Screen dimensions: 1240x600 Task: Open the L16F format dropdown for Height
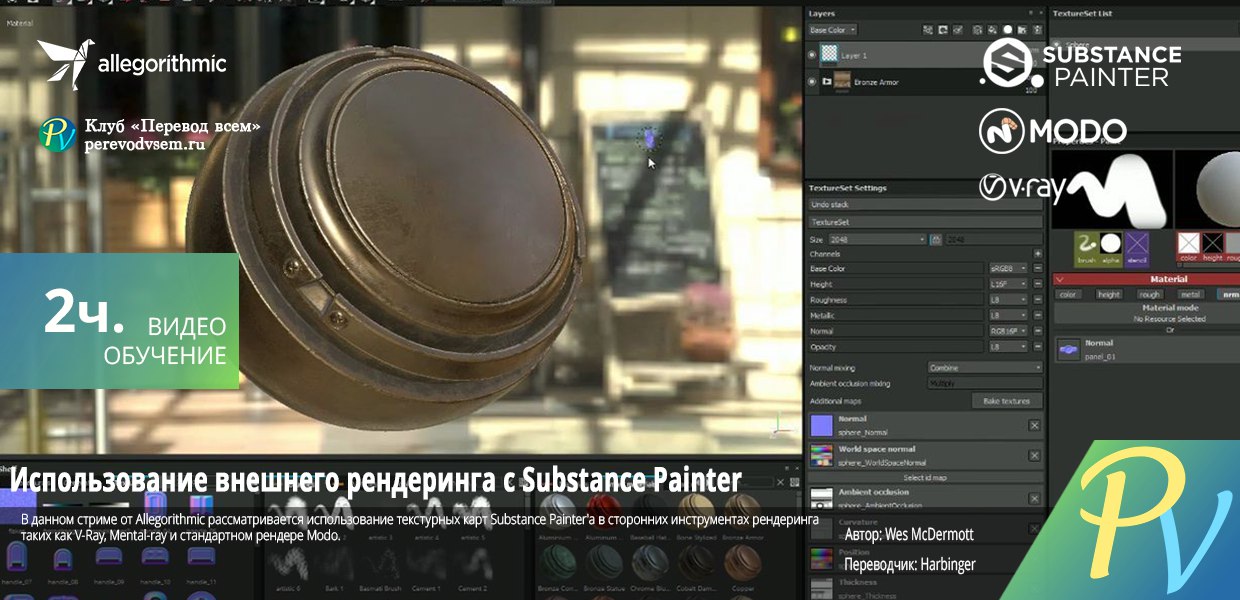(1008, 284)
